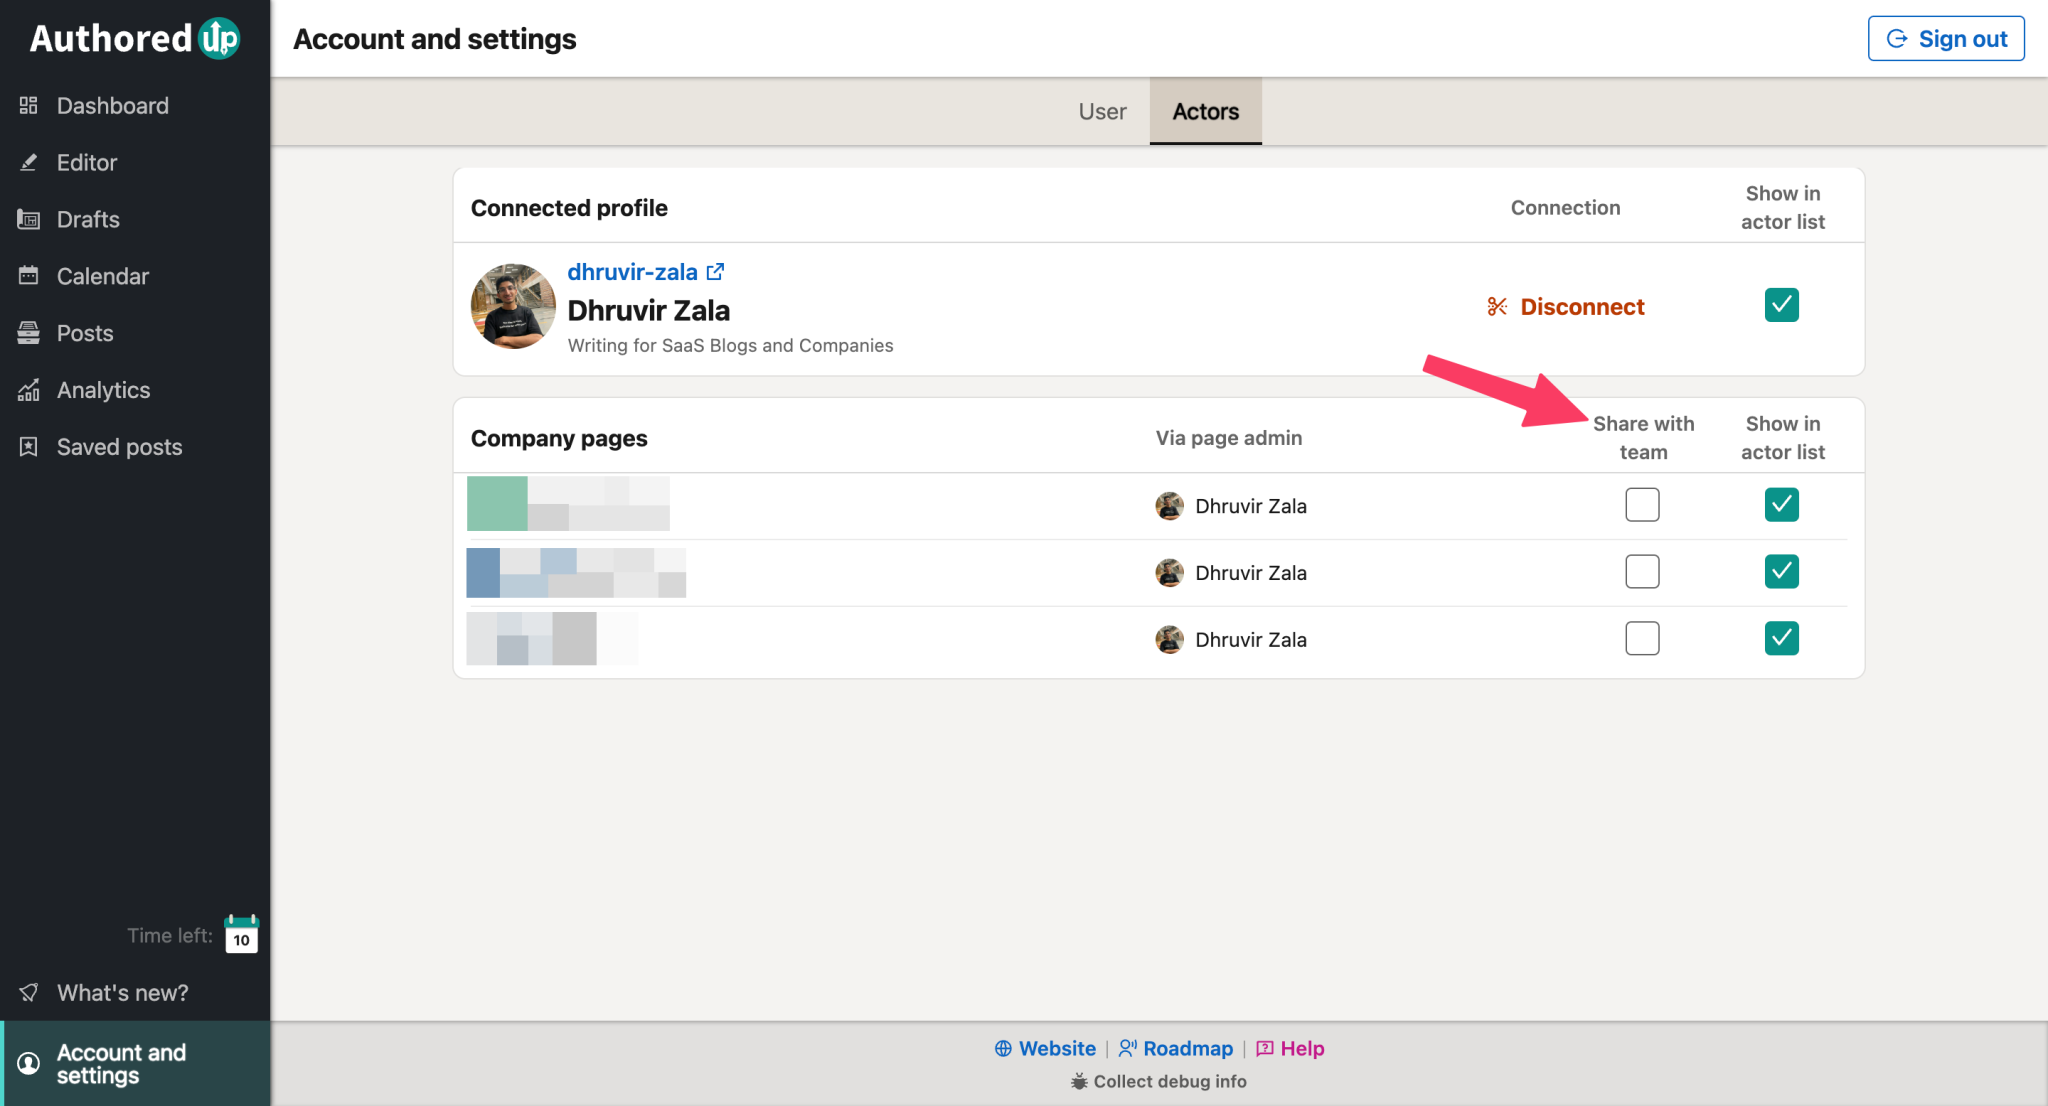Open Analytics from the sidebar
Image resolution: width=2048 pixels, height=1106 pixels.
tap(102, 390)
